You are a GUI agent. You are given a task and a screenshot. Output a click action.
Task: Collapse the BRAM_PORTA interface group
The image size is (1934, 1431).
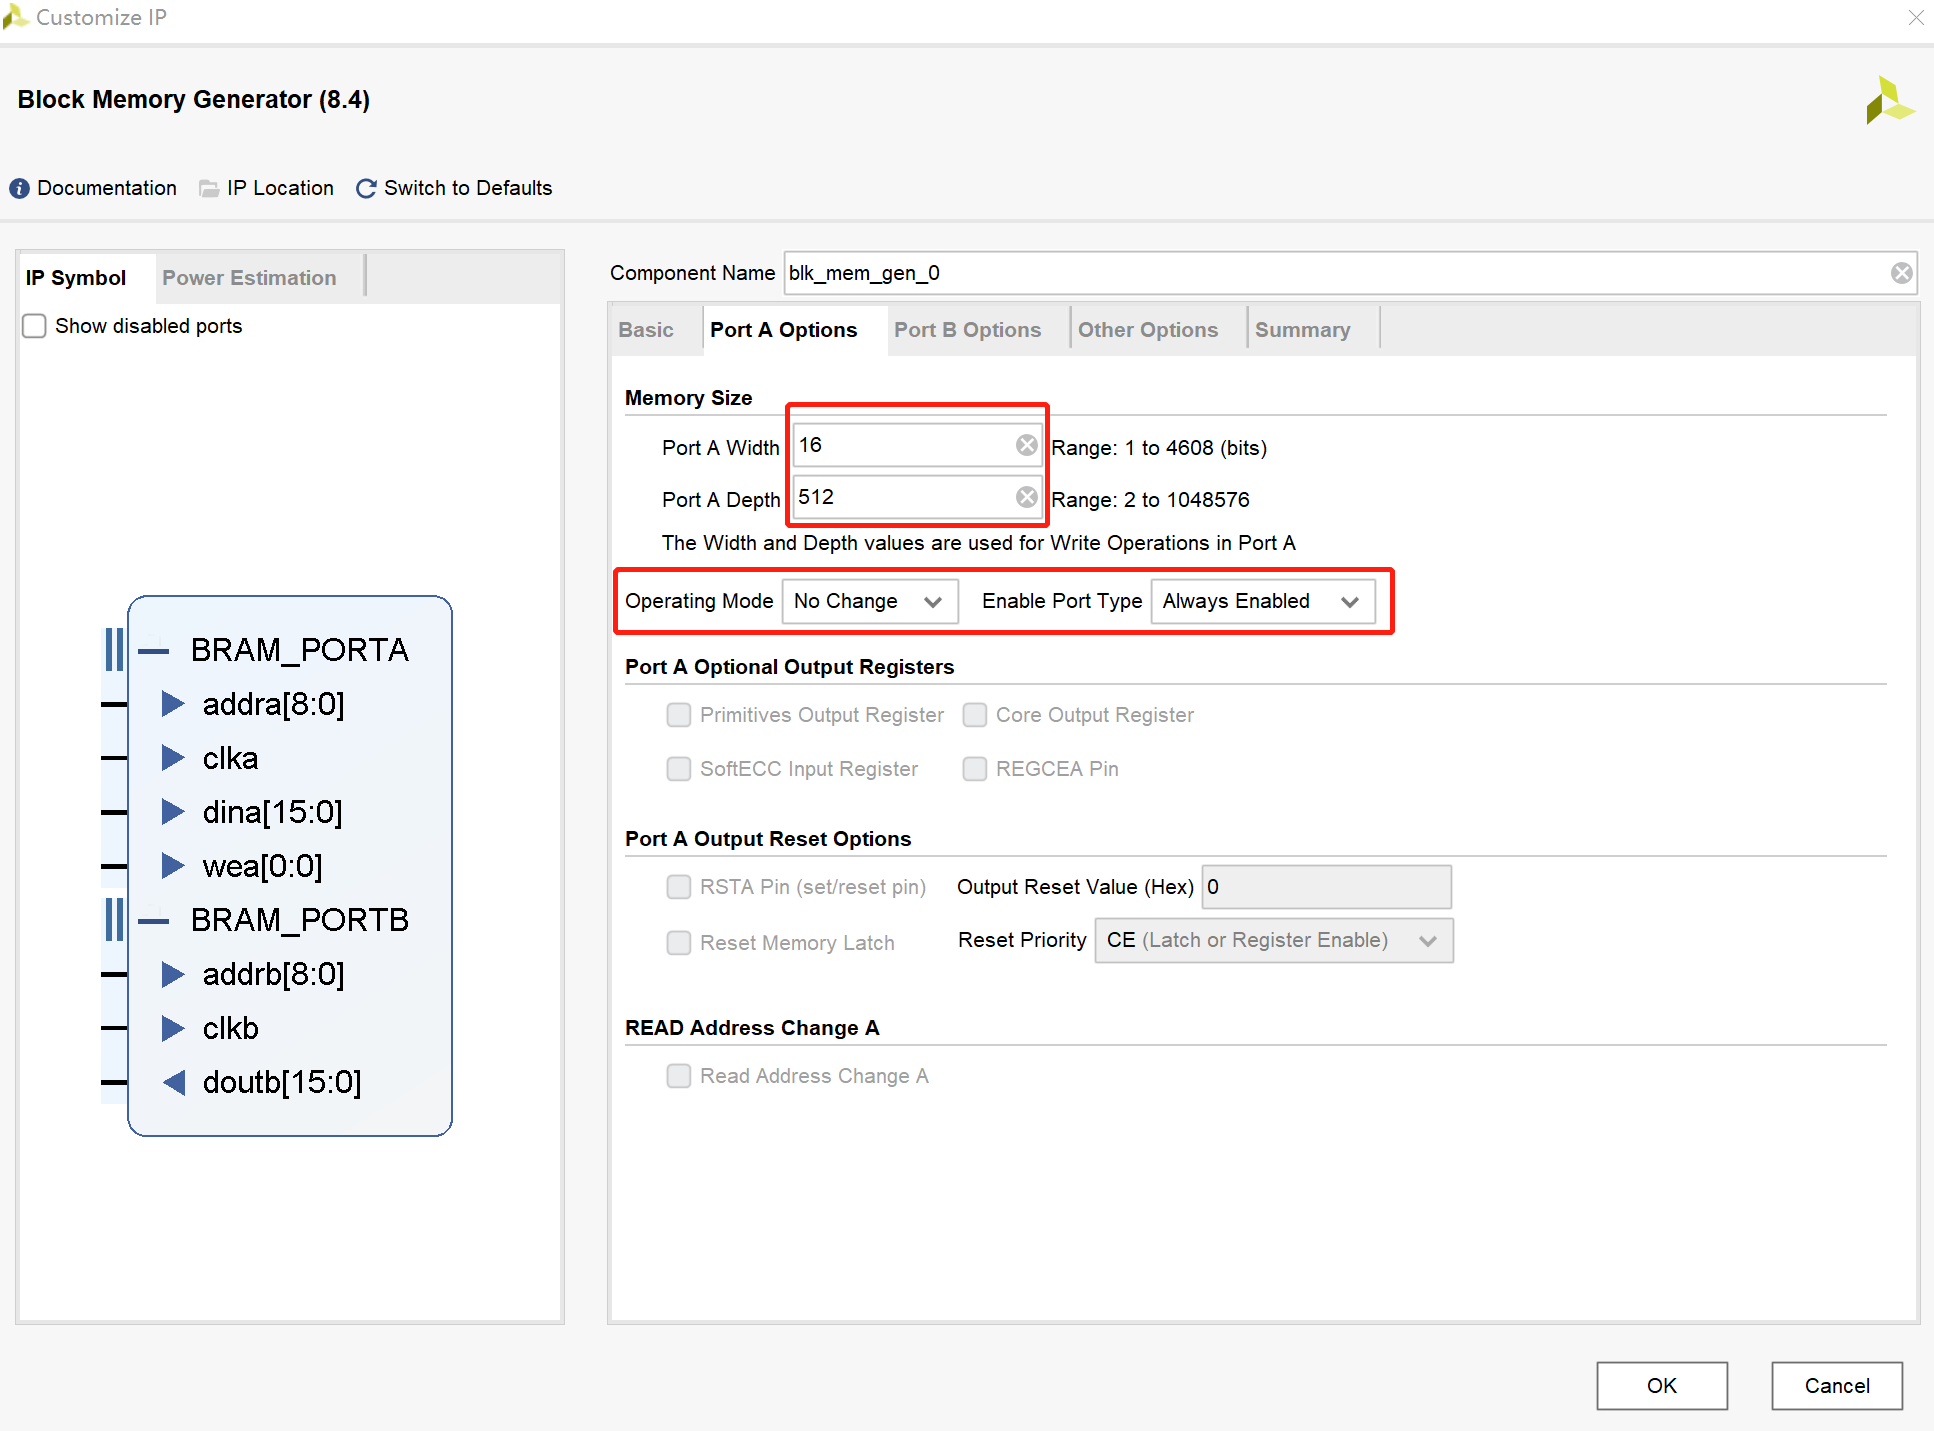pos(154,651)
